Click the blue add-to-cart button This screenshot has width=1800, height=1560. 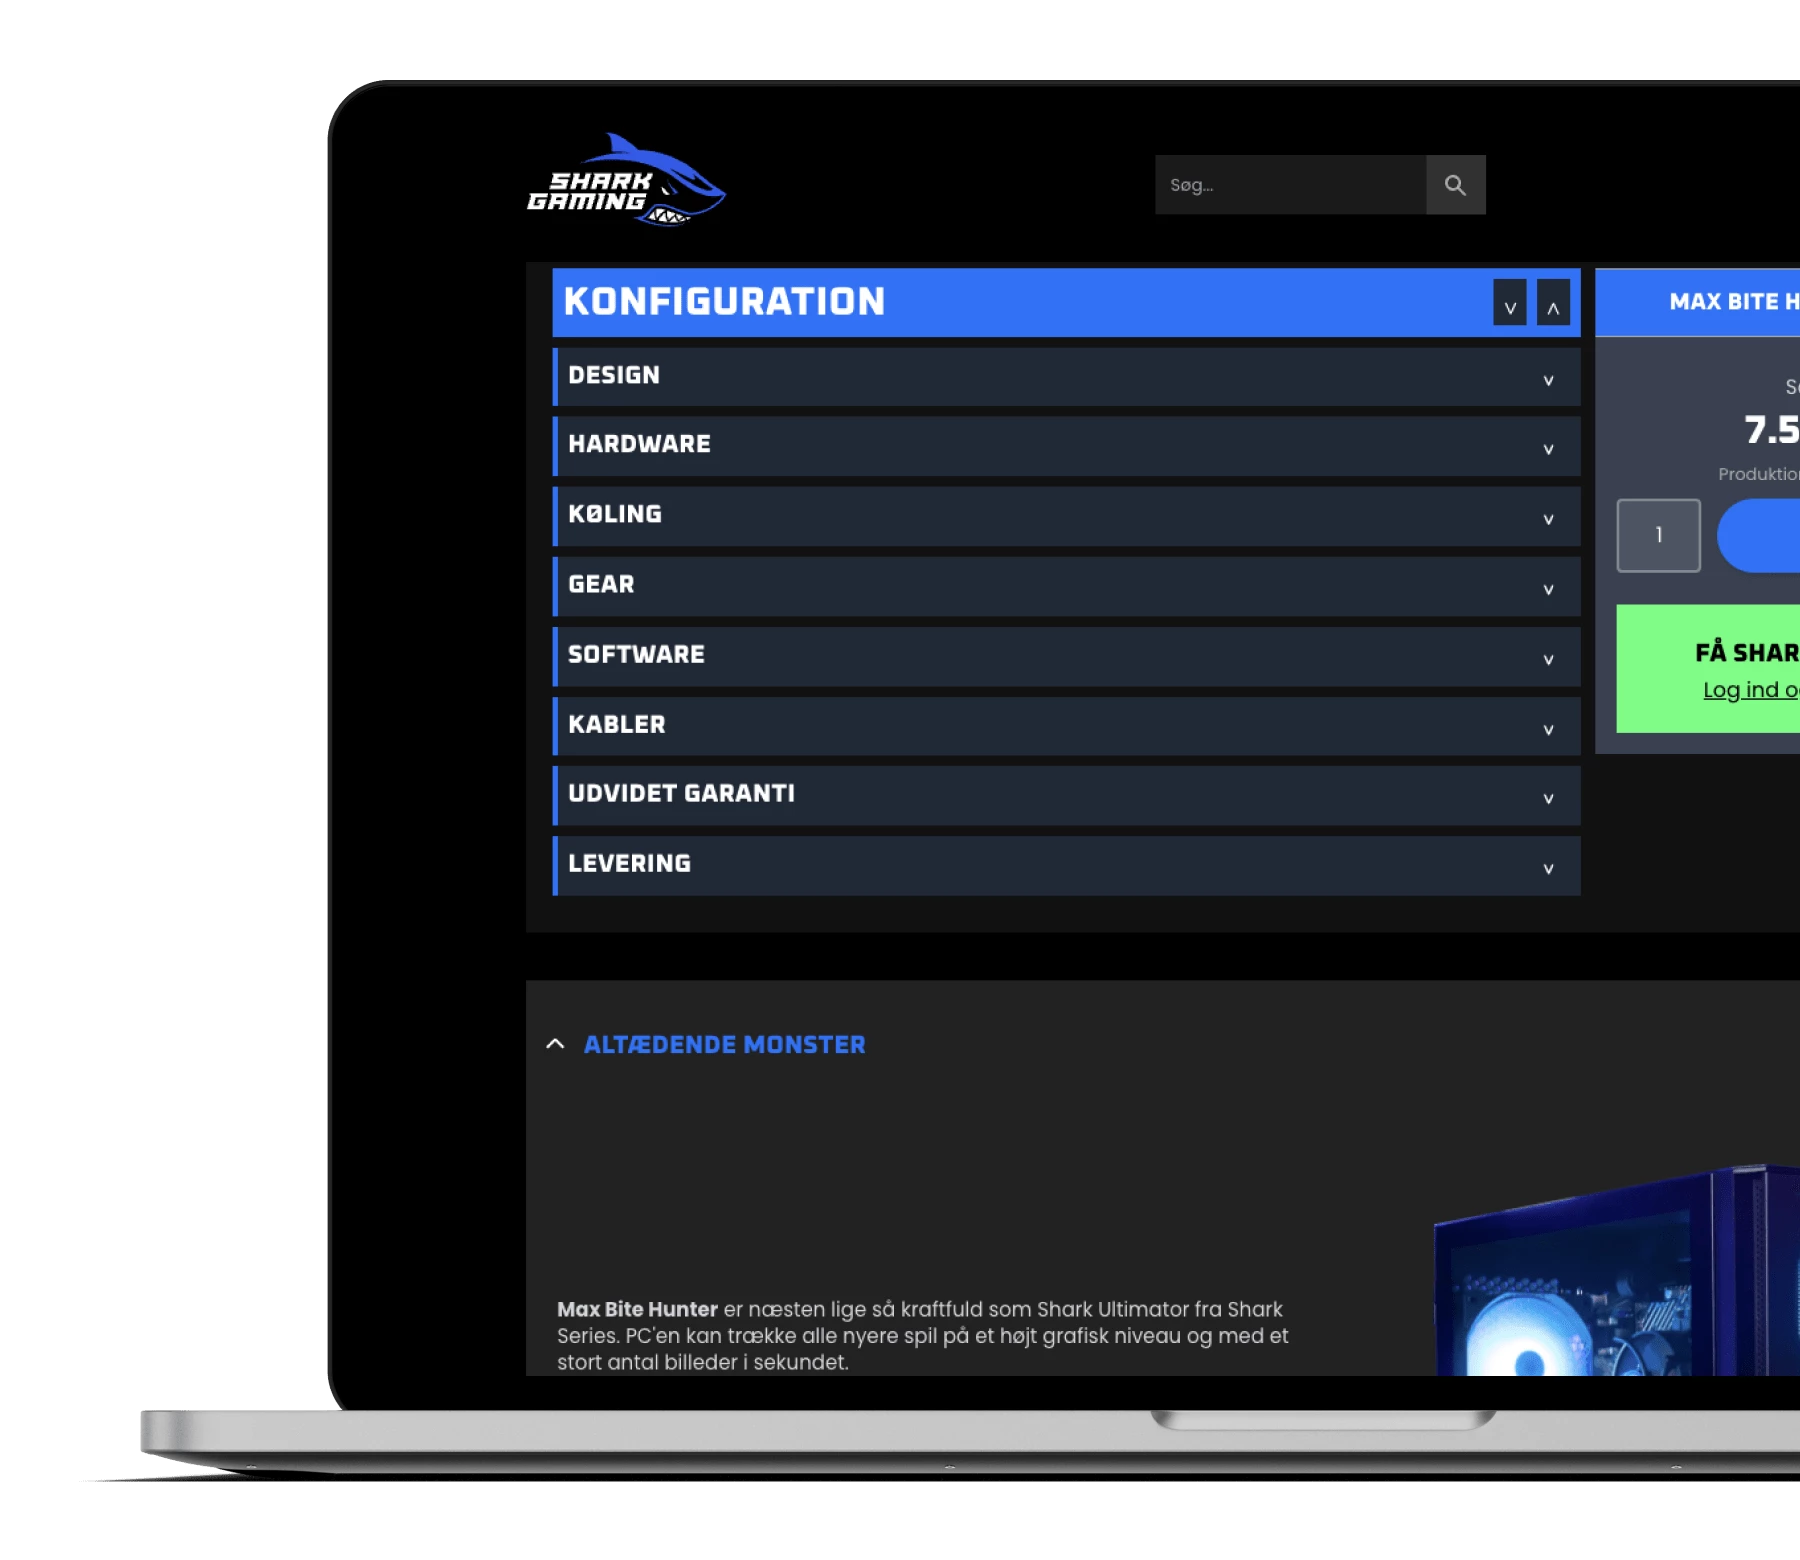[x=1759, y=536]
